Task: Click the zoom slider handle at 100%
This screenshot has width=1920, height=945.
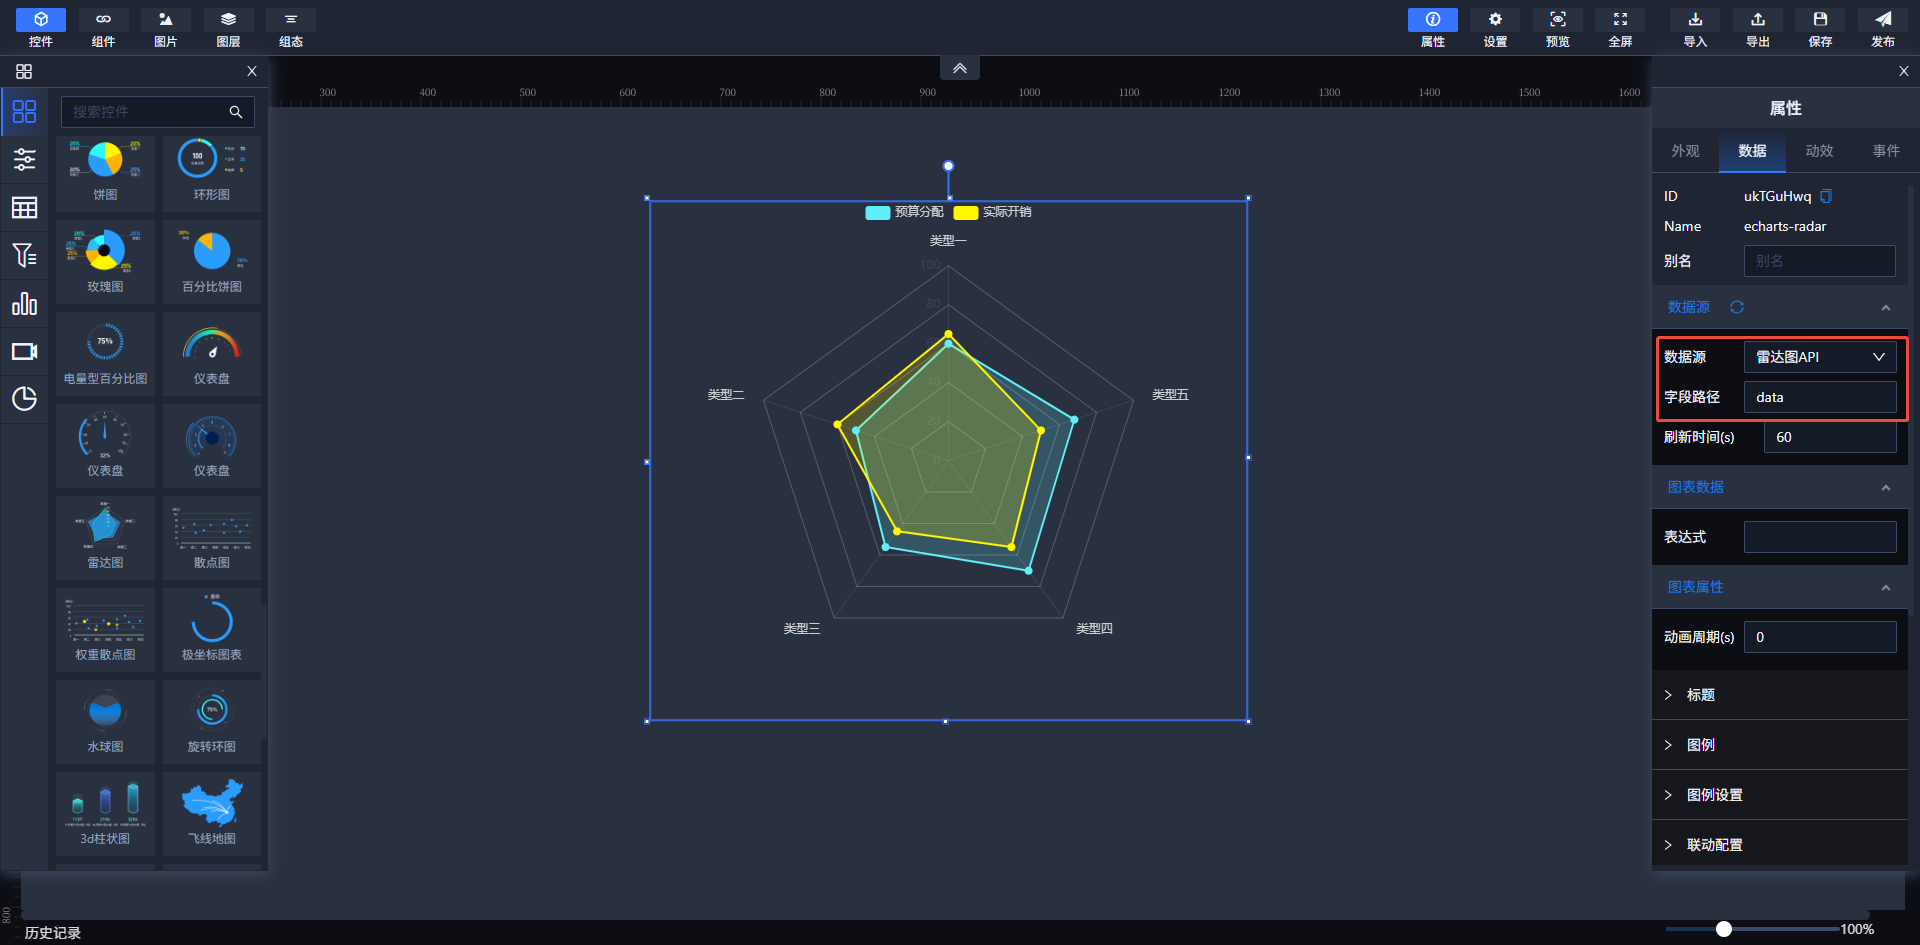Action: (x=1723, y=929)
